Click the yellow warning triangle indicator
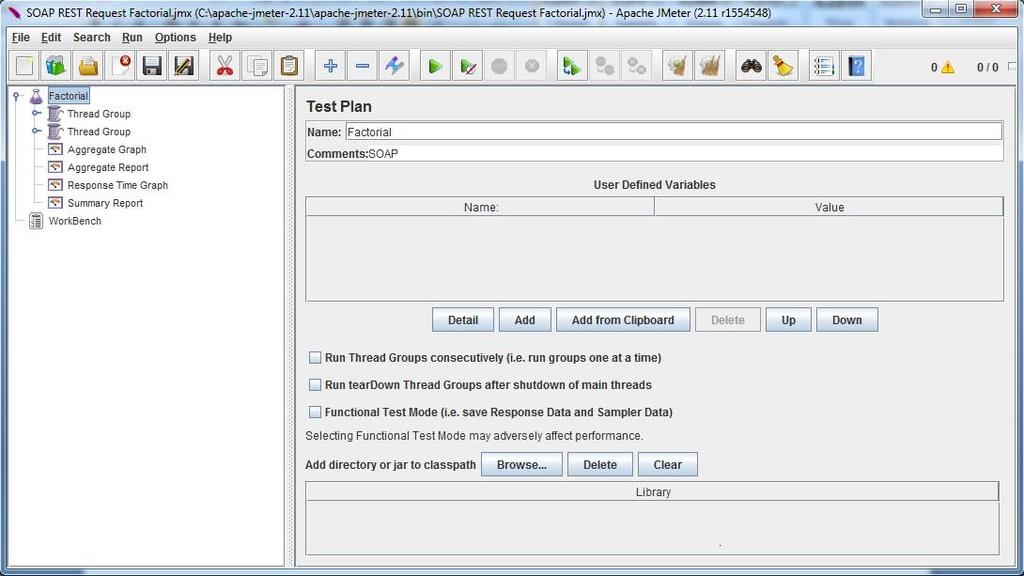The width and height of the screenshot is (1024, 576). tap(948, 67)
